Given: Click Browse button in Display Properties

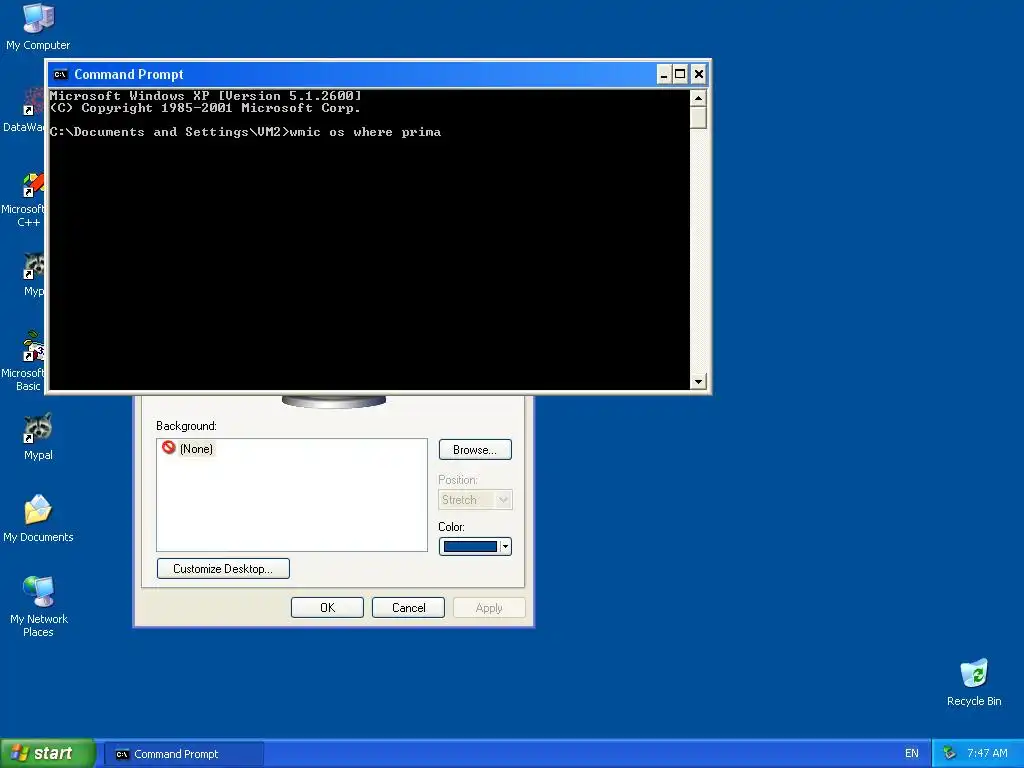Looking at the screenshot, I should point(475,449).
